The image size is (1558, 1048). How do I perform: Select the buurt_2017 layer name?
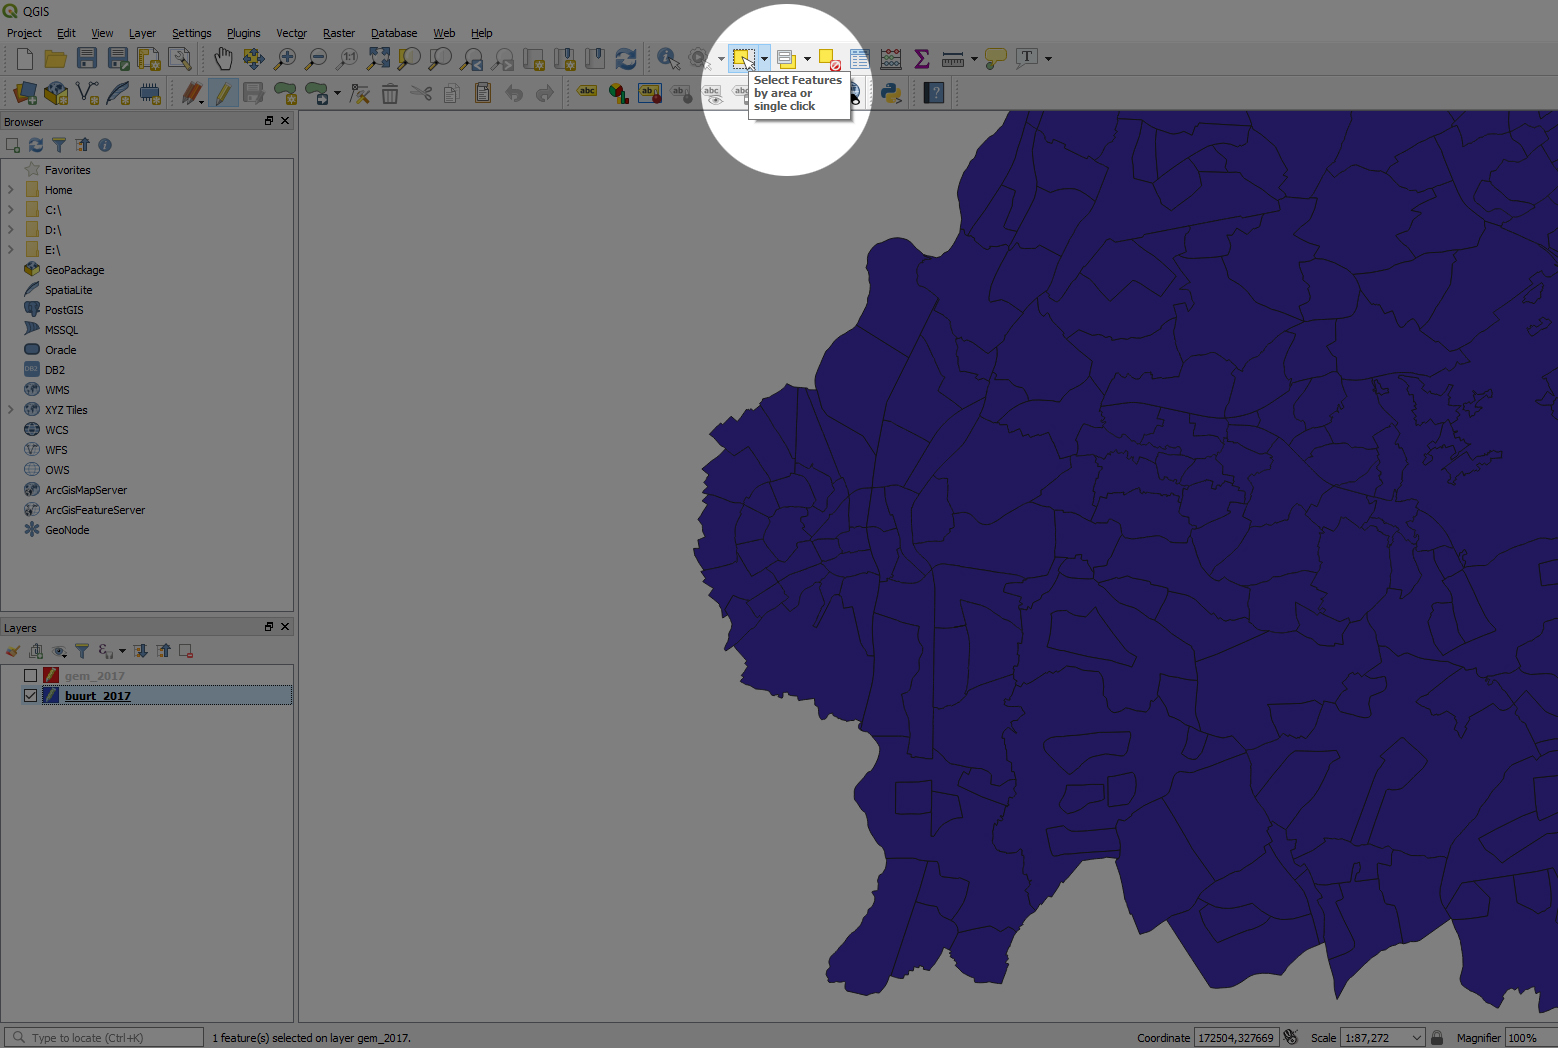[x=98, y=696]
